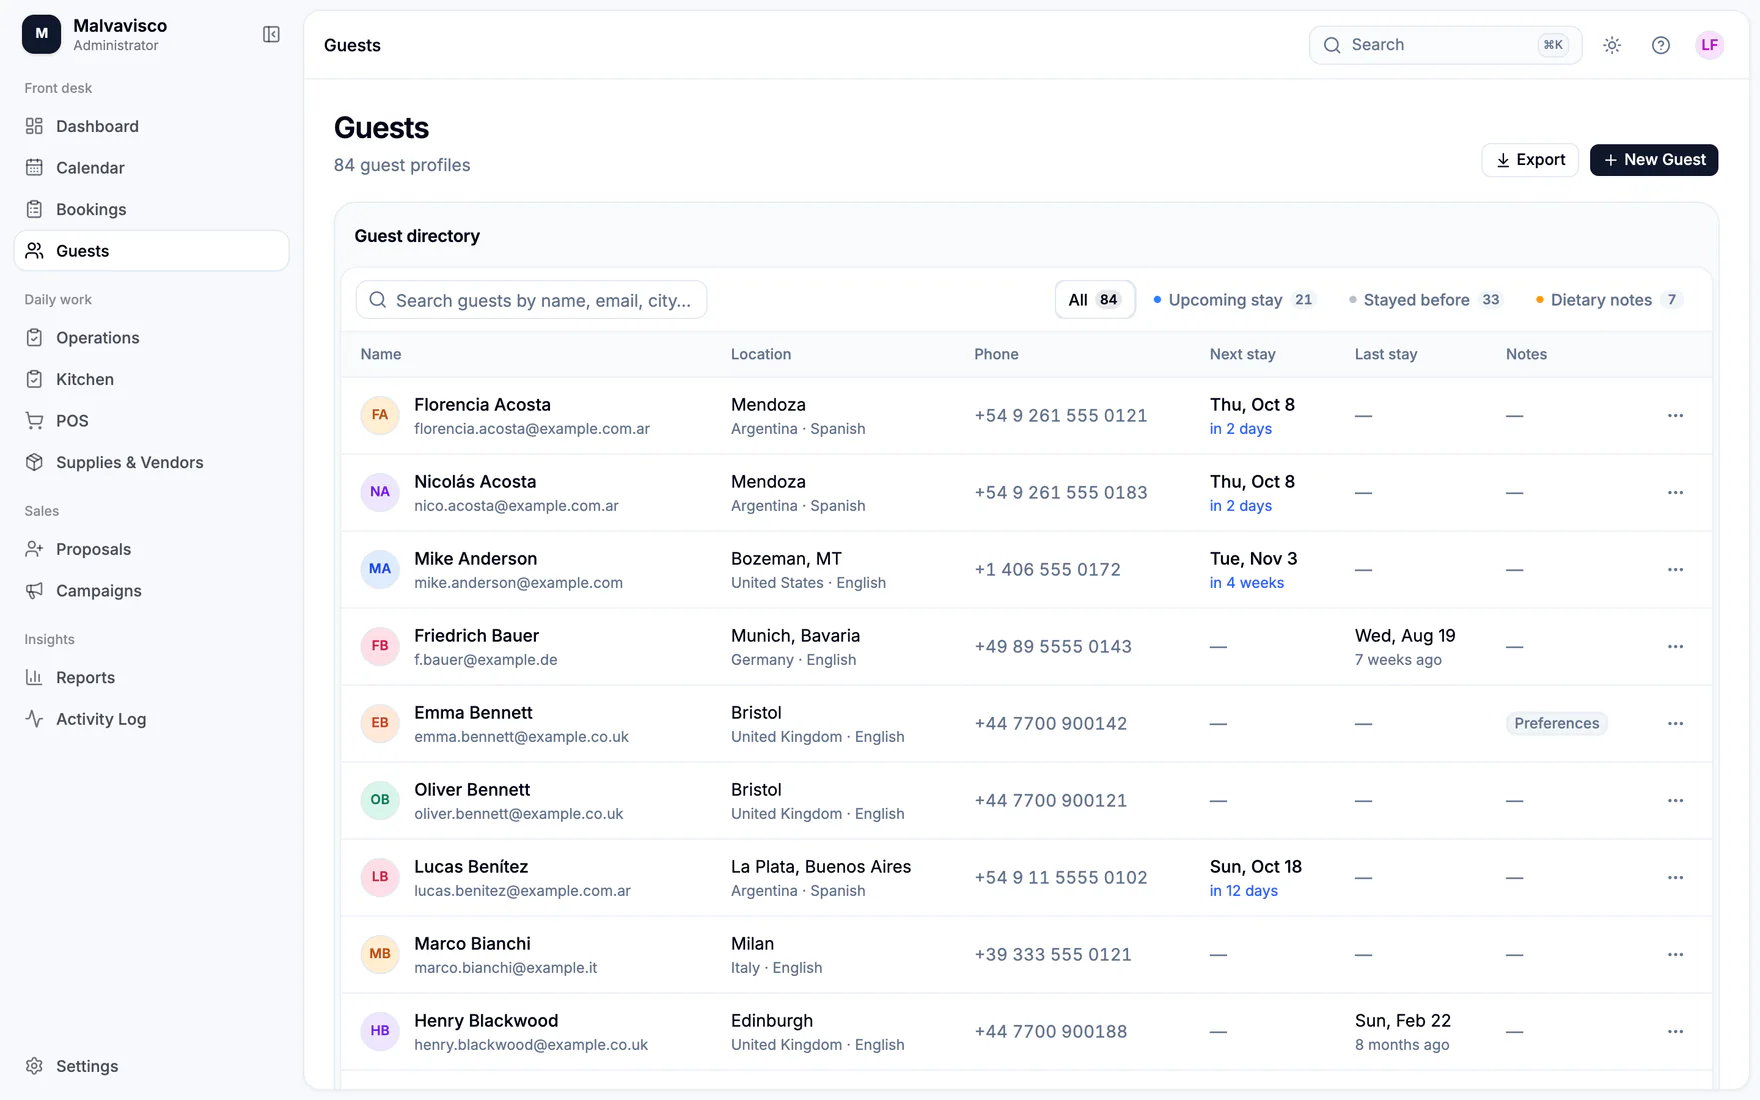Filter by Upcoming stay tab
This screenshot has width=1760, height=1100.
1234,300
